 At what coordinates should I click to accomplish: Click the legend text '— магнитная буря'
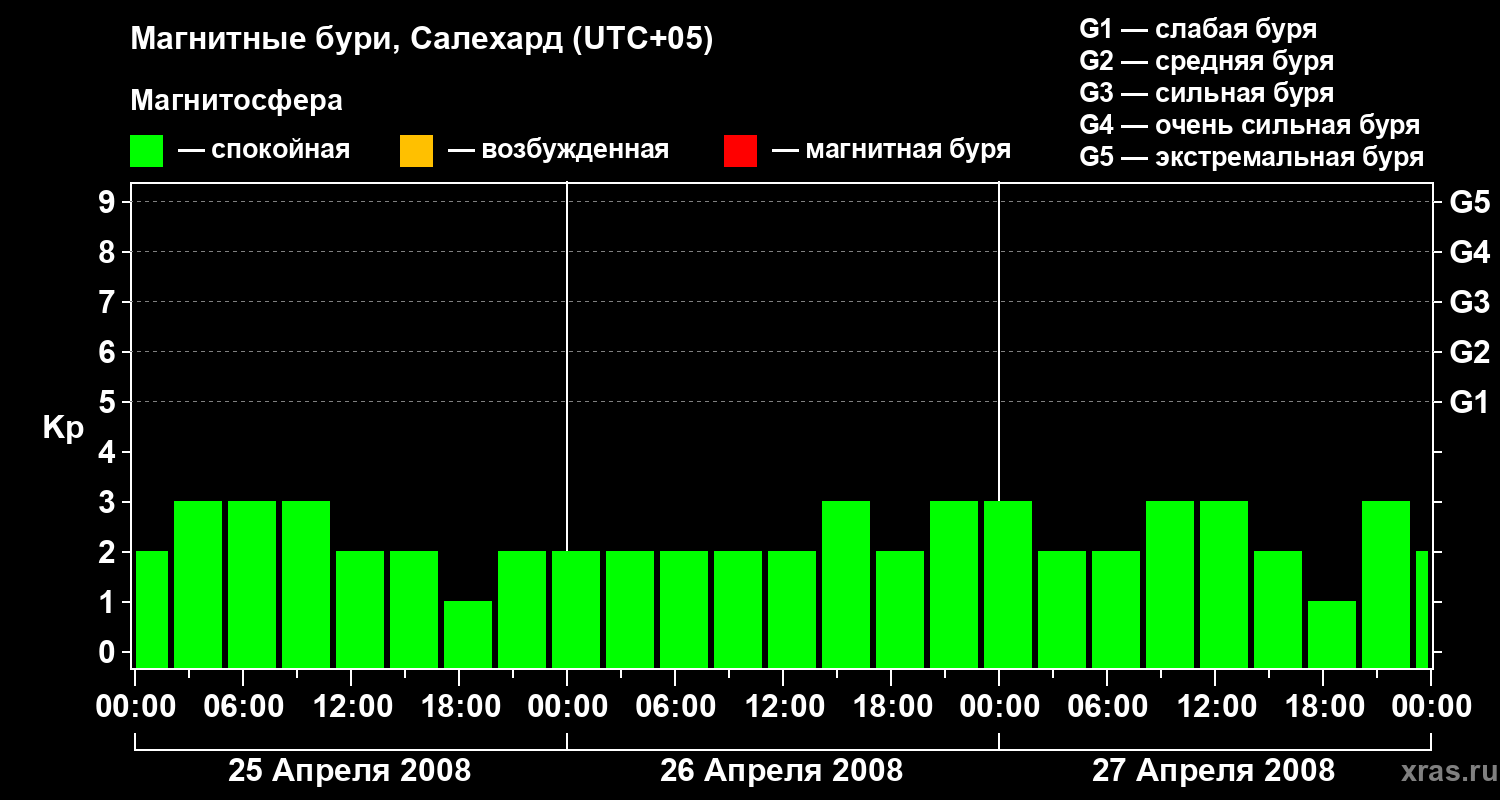(x=891, y=150)
